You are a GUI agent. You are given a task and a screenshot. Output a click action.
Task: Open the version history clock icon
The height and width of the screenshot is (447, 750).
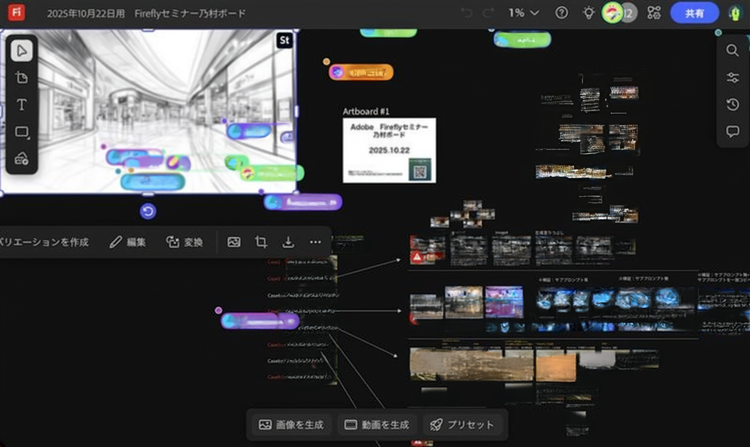pos(732,104)
